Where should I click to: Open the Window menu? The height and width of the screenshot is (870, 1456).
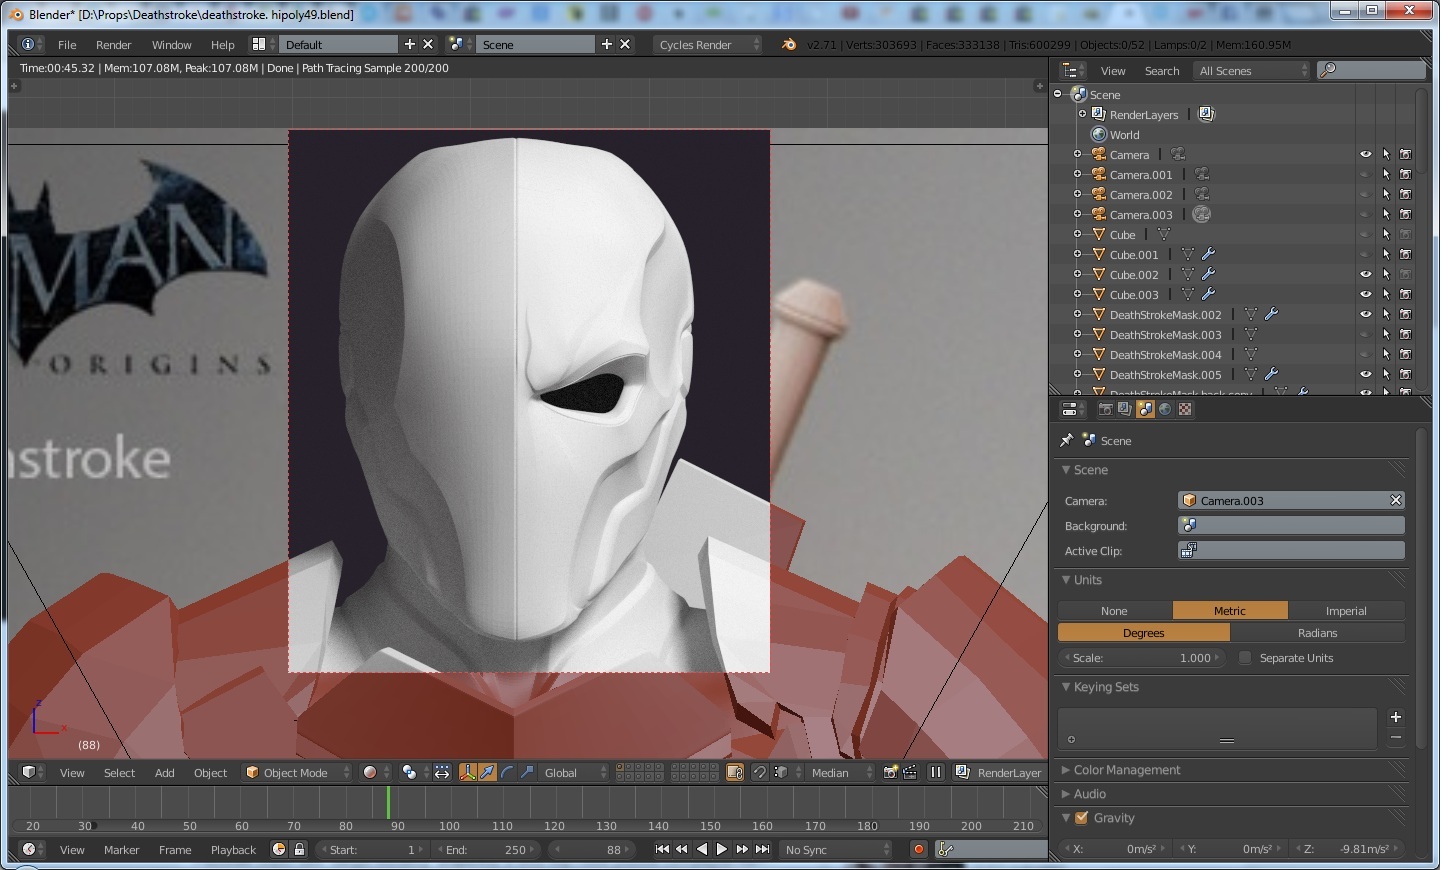click(x=171, y=44)
